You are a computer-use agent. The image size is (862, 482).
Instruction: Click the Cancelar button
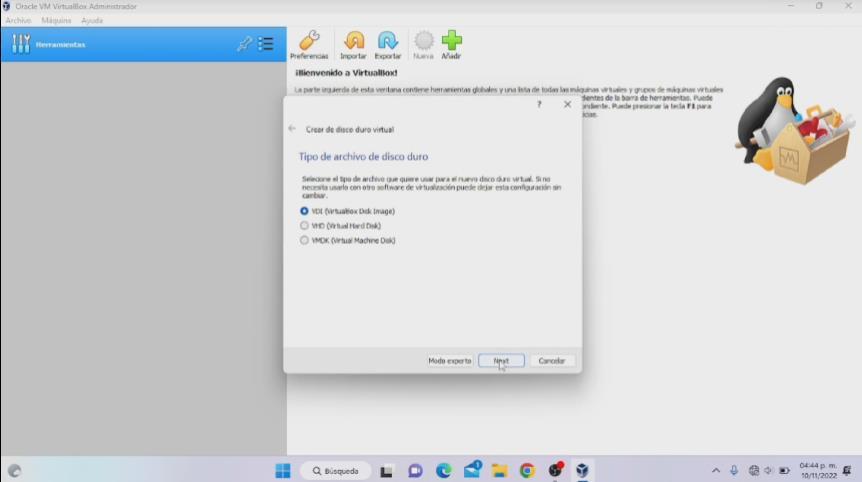point(552,361)
